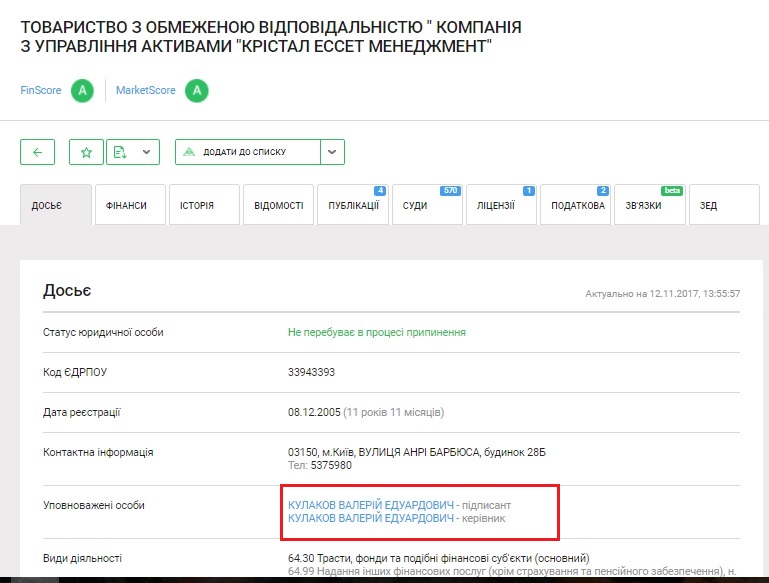
Task: Open the Додати до списку dropdown chevron
Action: click(x=332, y=152)
